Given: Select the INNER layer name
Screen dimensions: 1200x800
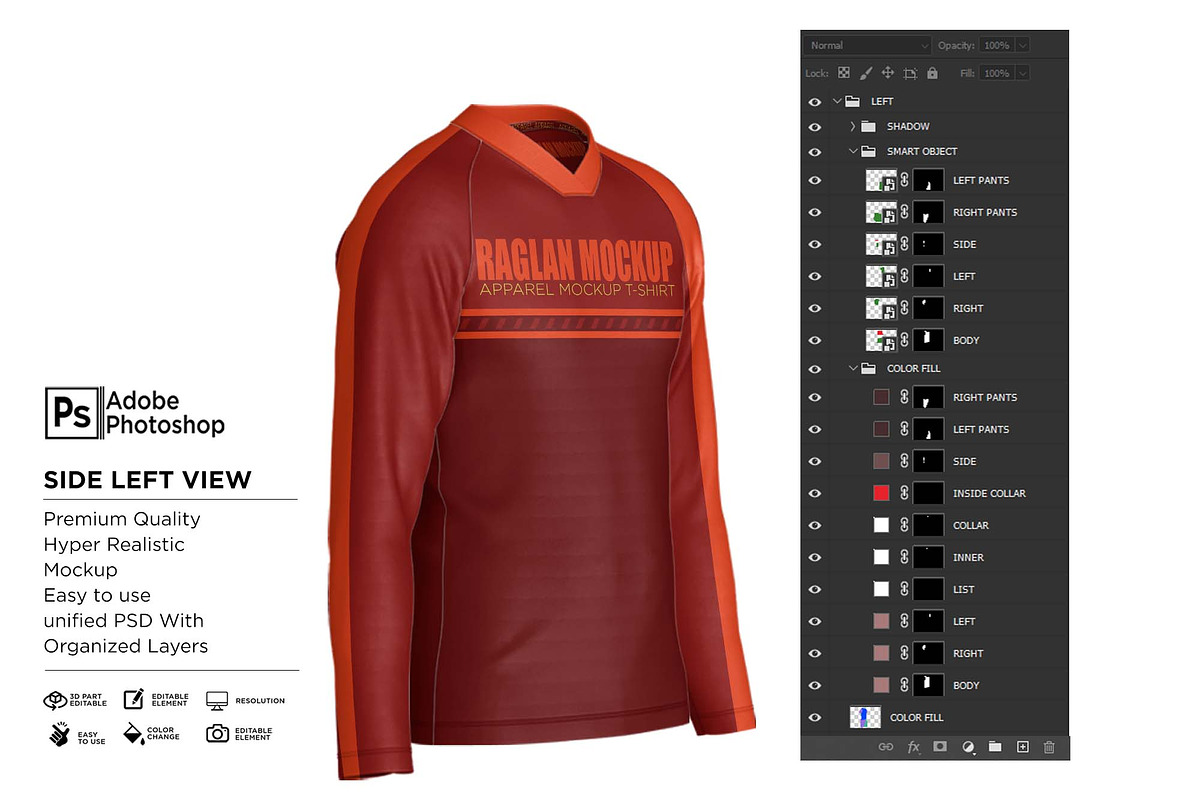Looking at the screenshot, I should (x=968, y=557).
